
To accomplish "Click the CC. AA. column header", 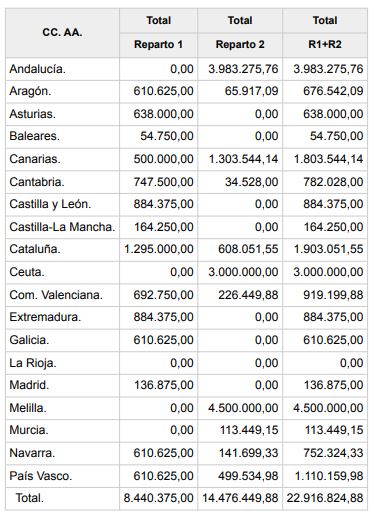I will tap(62, 33).
